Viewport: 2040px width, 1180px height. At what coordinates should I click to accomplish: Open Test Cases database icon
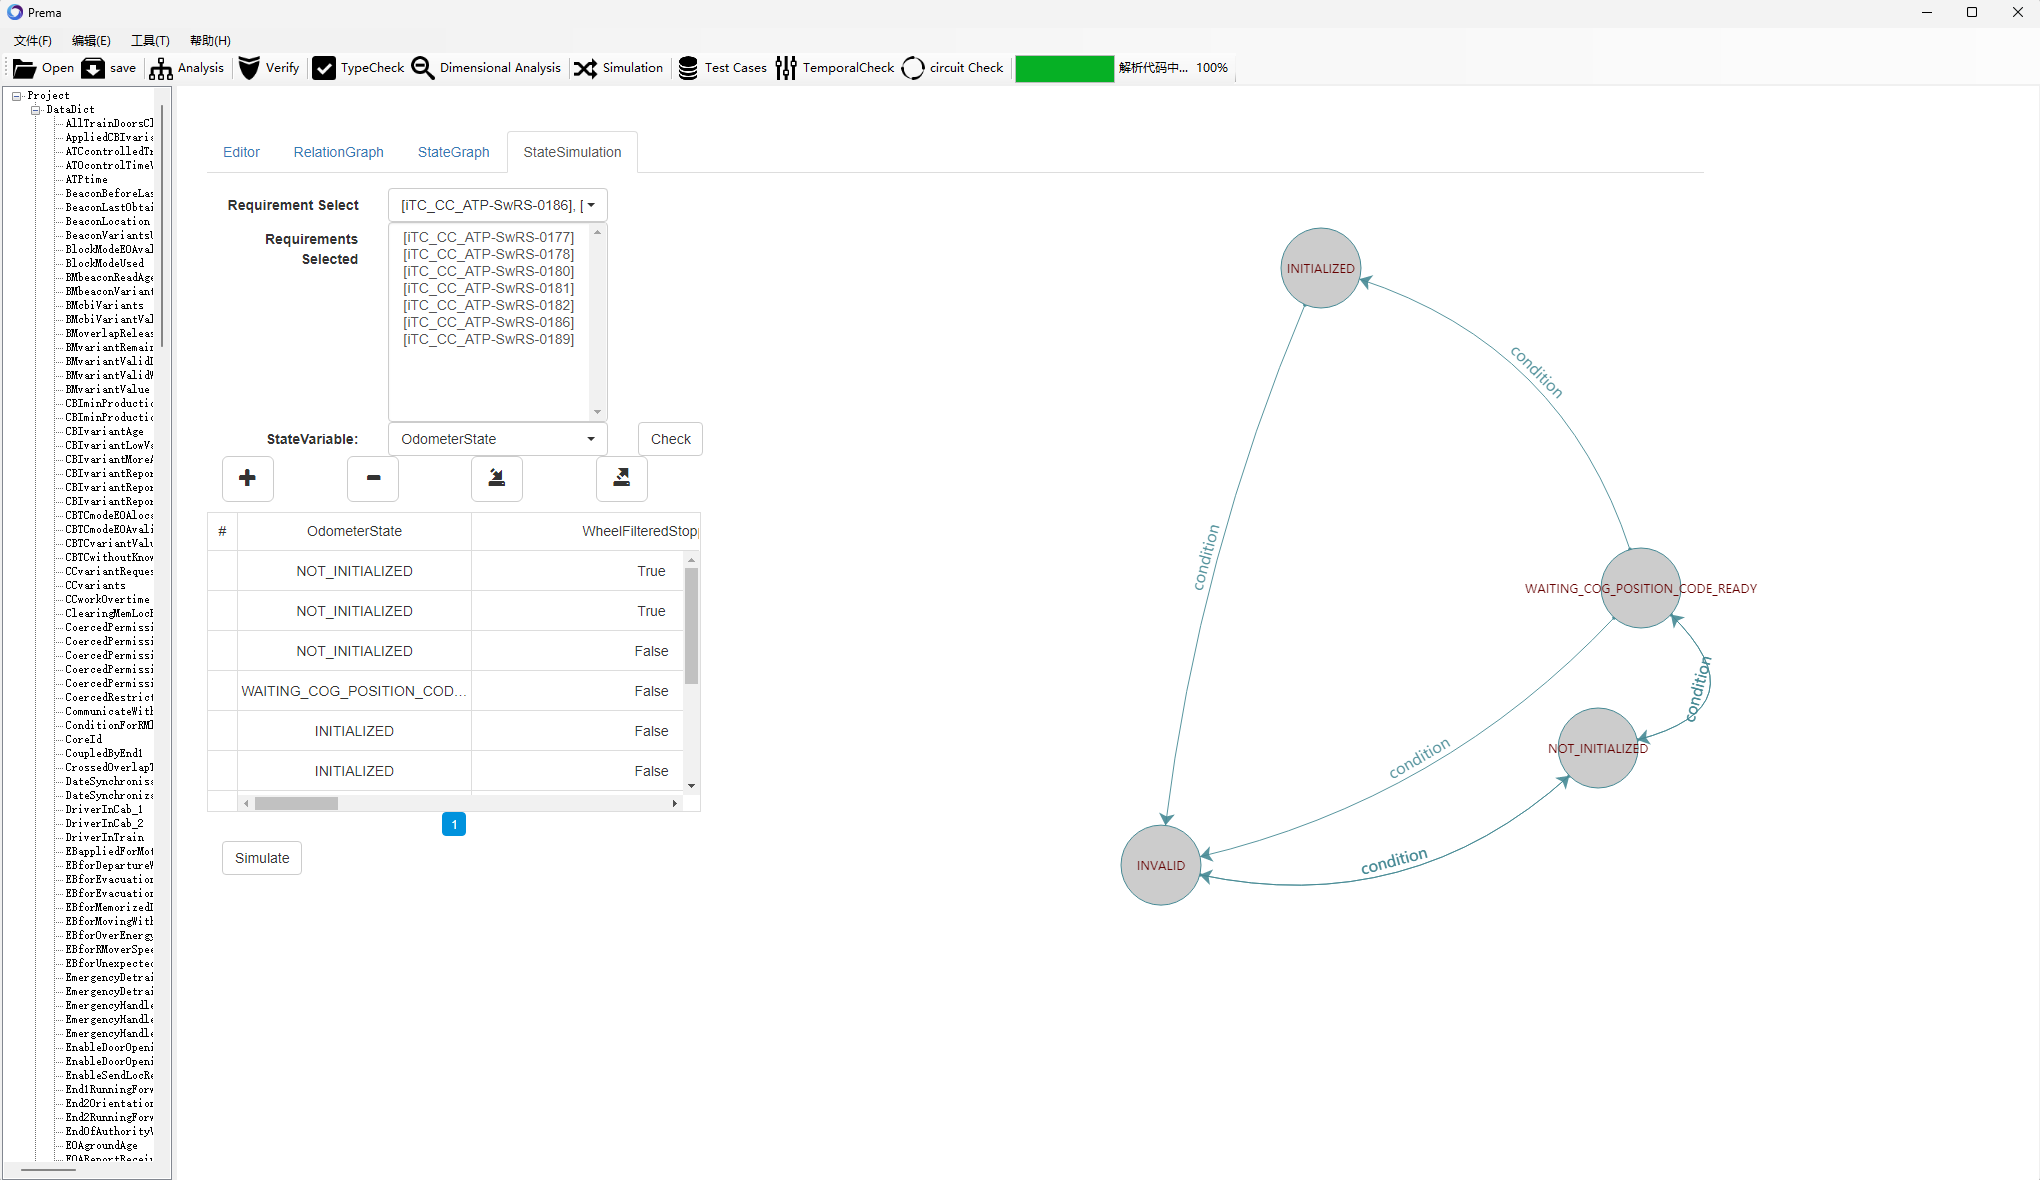pyautogui.click(x=688, y=68)
